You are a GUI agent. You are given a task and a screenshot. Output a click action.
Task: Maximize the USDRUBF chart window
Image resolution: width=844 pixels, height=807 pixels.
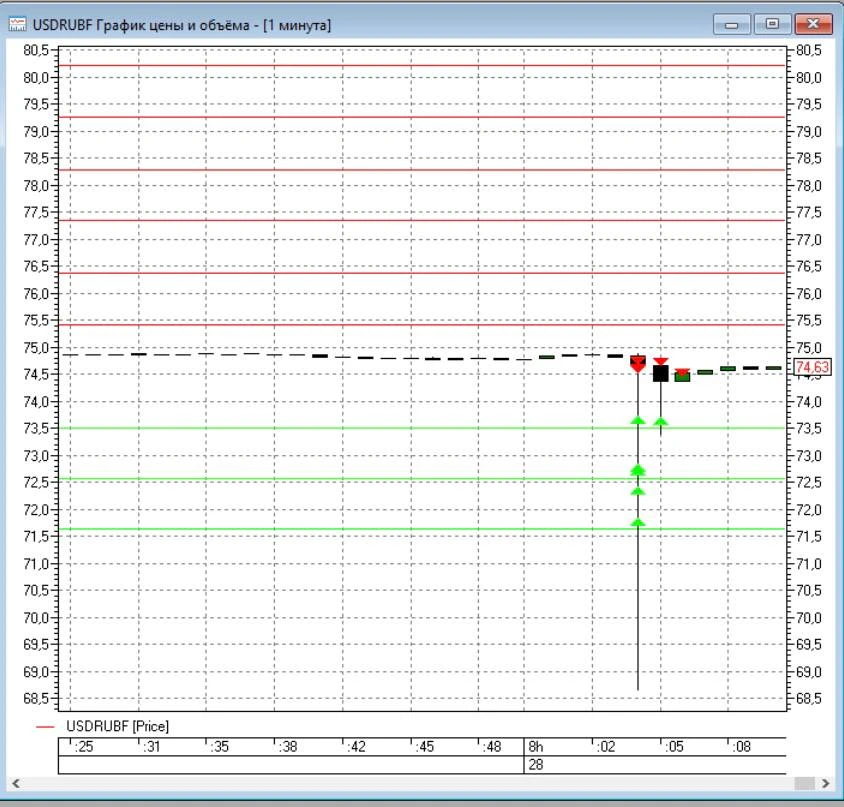[772, 24]
